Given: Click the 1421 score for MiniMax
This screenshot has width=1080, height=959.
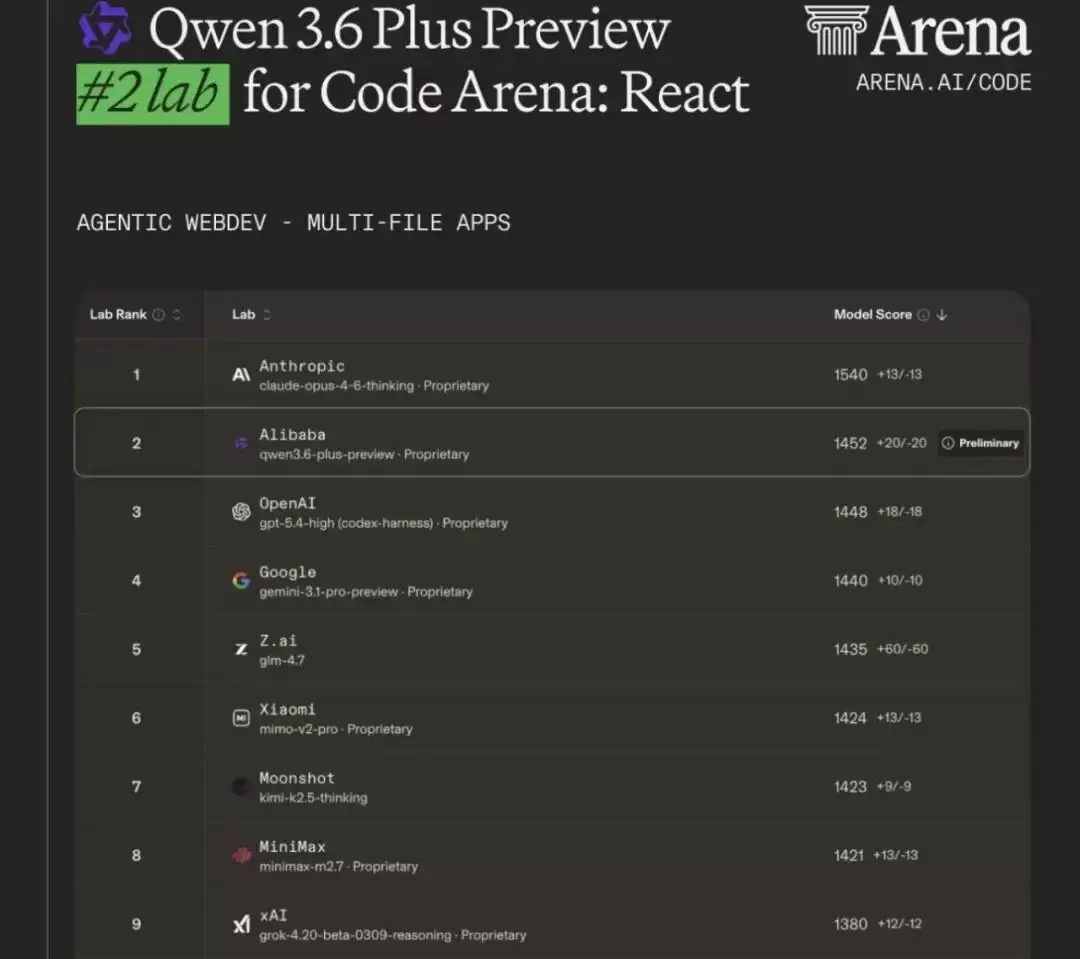Looking at the screenshot, I should pyautogui.click(x=849, y=855).
